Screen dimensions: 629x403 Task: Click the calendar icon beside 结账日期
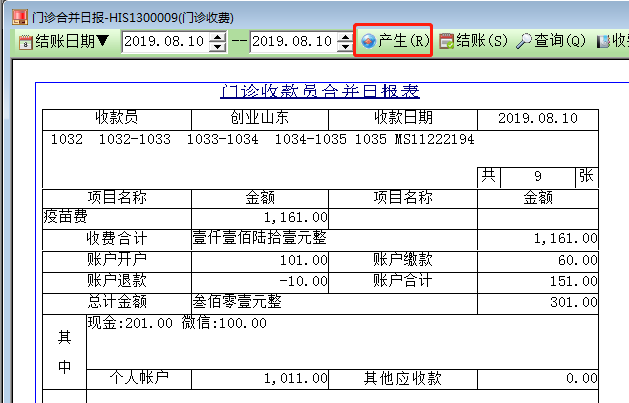(26, 42)
